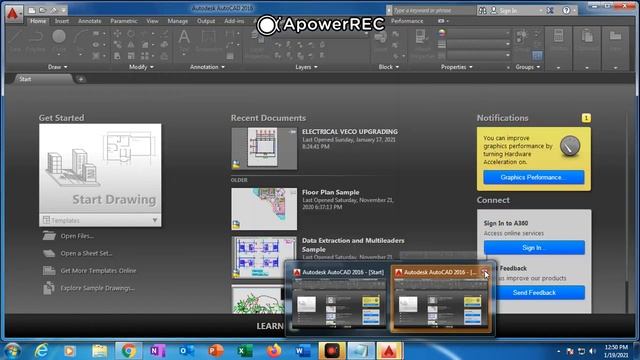Click the Graphics Performance button
This screenshot has height=360, width=640.
tap(533, 177)
